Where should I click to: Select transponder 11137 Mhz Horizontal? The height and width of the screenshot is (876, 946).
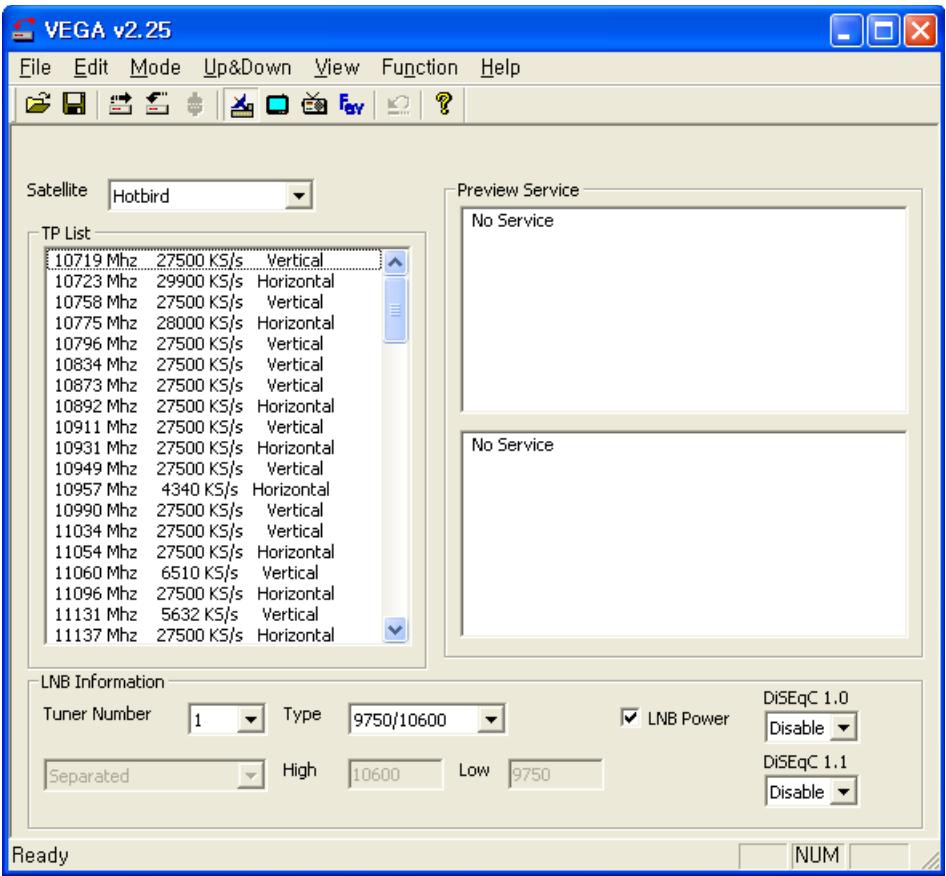click(214, 635)
